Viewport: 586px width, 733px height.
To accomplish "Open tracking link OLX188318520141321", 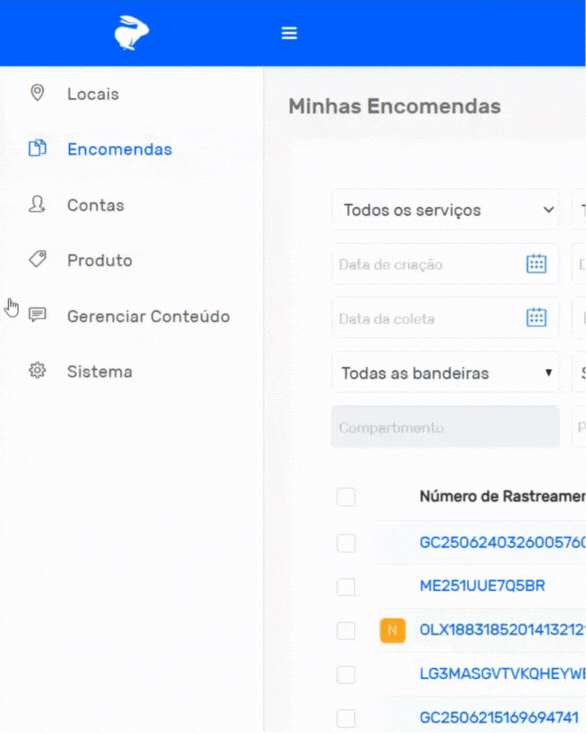I will pyautogui.click(x=502, y=630).
